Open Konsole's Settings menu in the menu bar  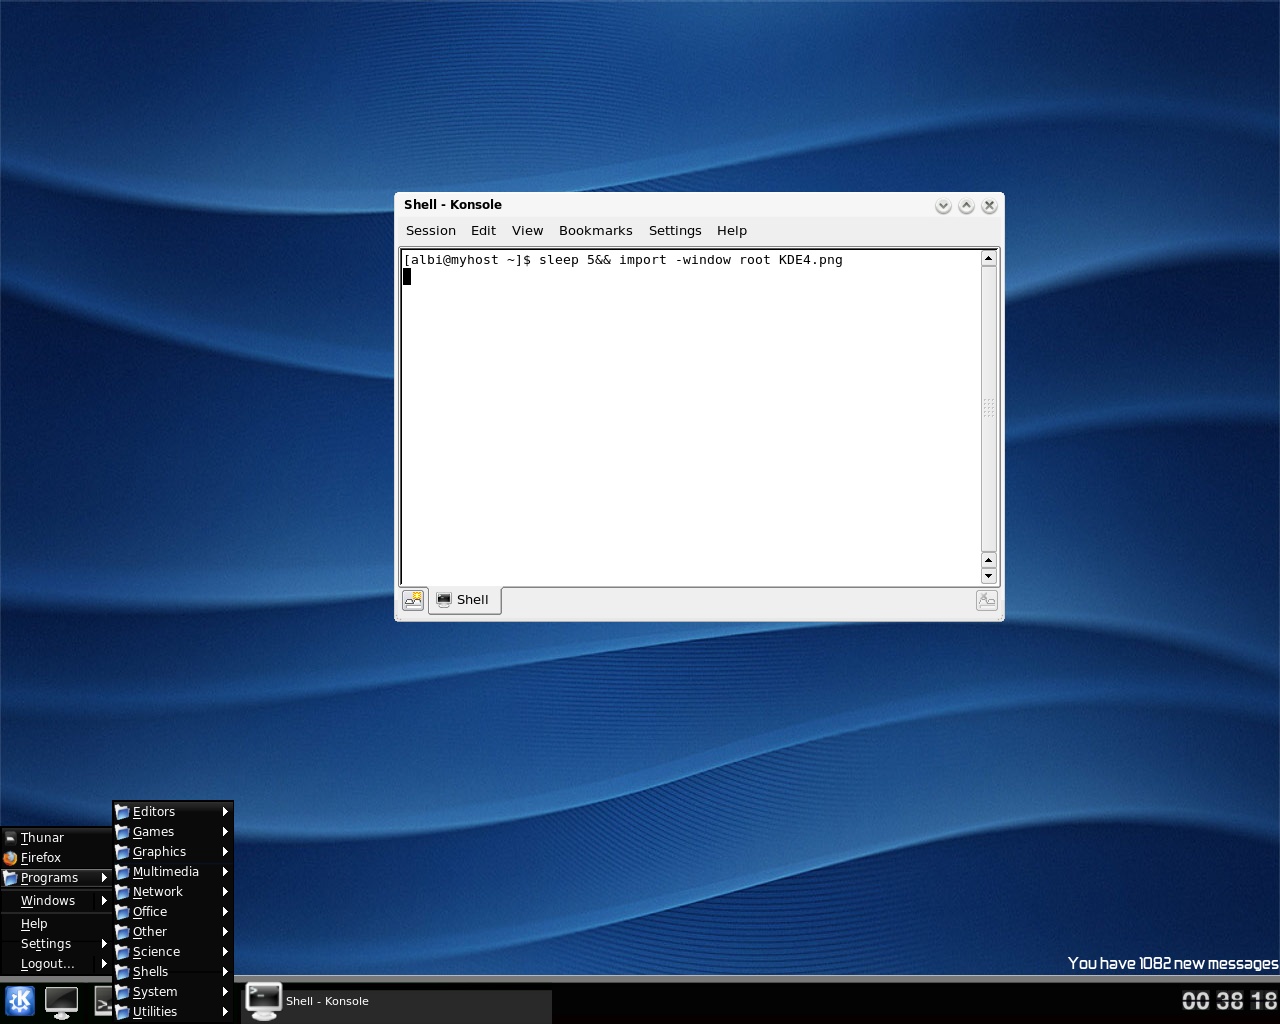click(x=675, y=231)
